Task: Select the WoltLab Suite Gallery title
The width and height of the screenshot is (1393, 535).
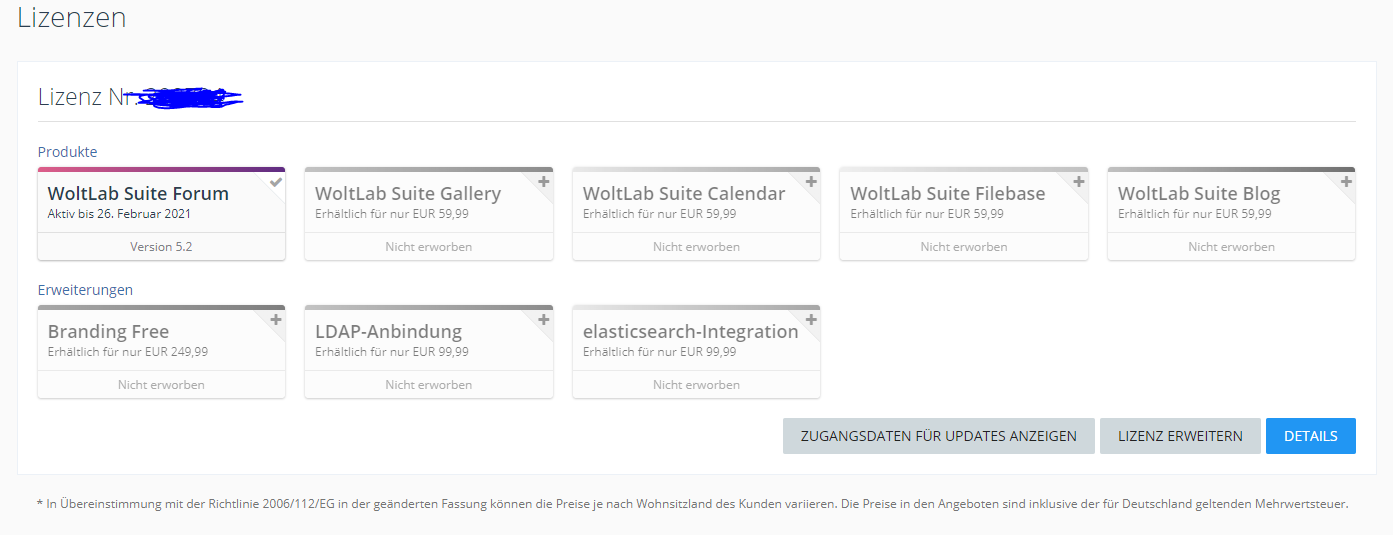Action: tap(407, 194)
